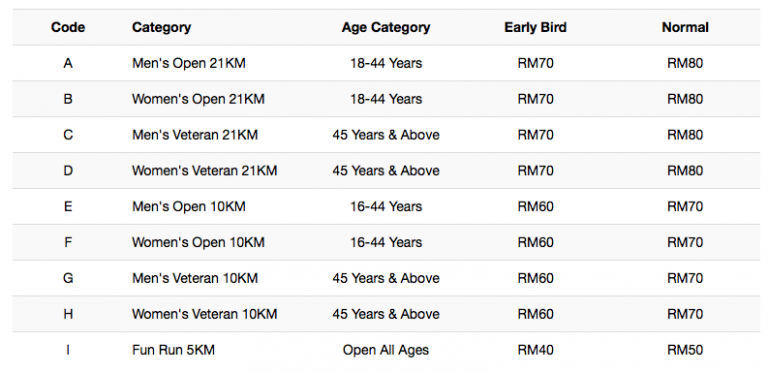Click 16-44 Years in row E
The image size is (768, 373).
pos(386,206)
